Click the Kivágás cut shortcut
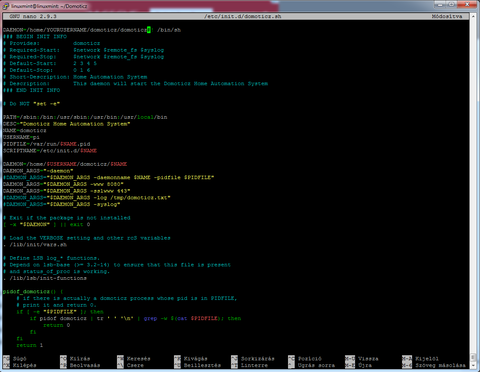Image resolution: width=480 pixels, height=372 pixels. coord(191,359)
